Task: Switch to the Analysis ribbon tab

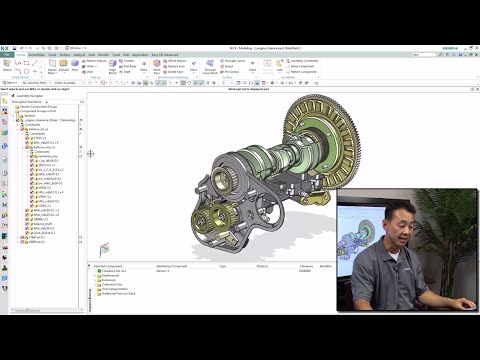Action: 79,55
